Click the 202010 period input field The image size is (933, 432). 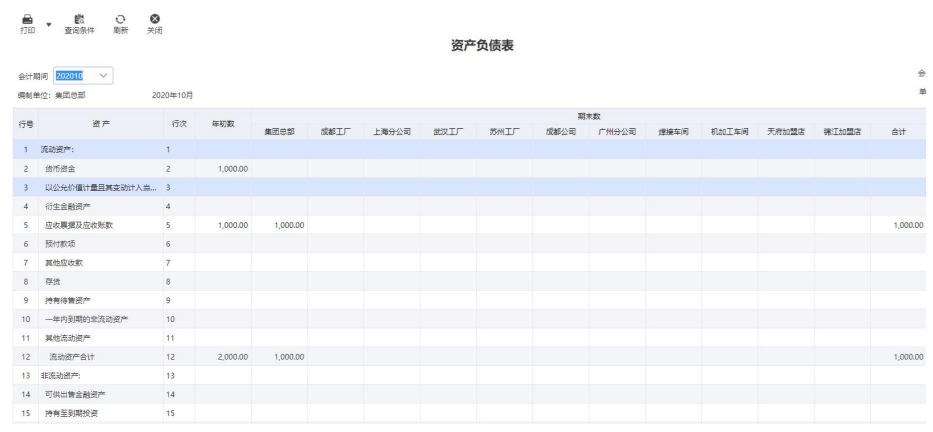pyautogui.click(x=71, y=76)
